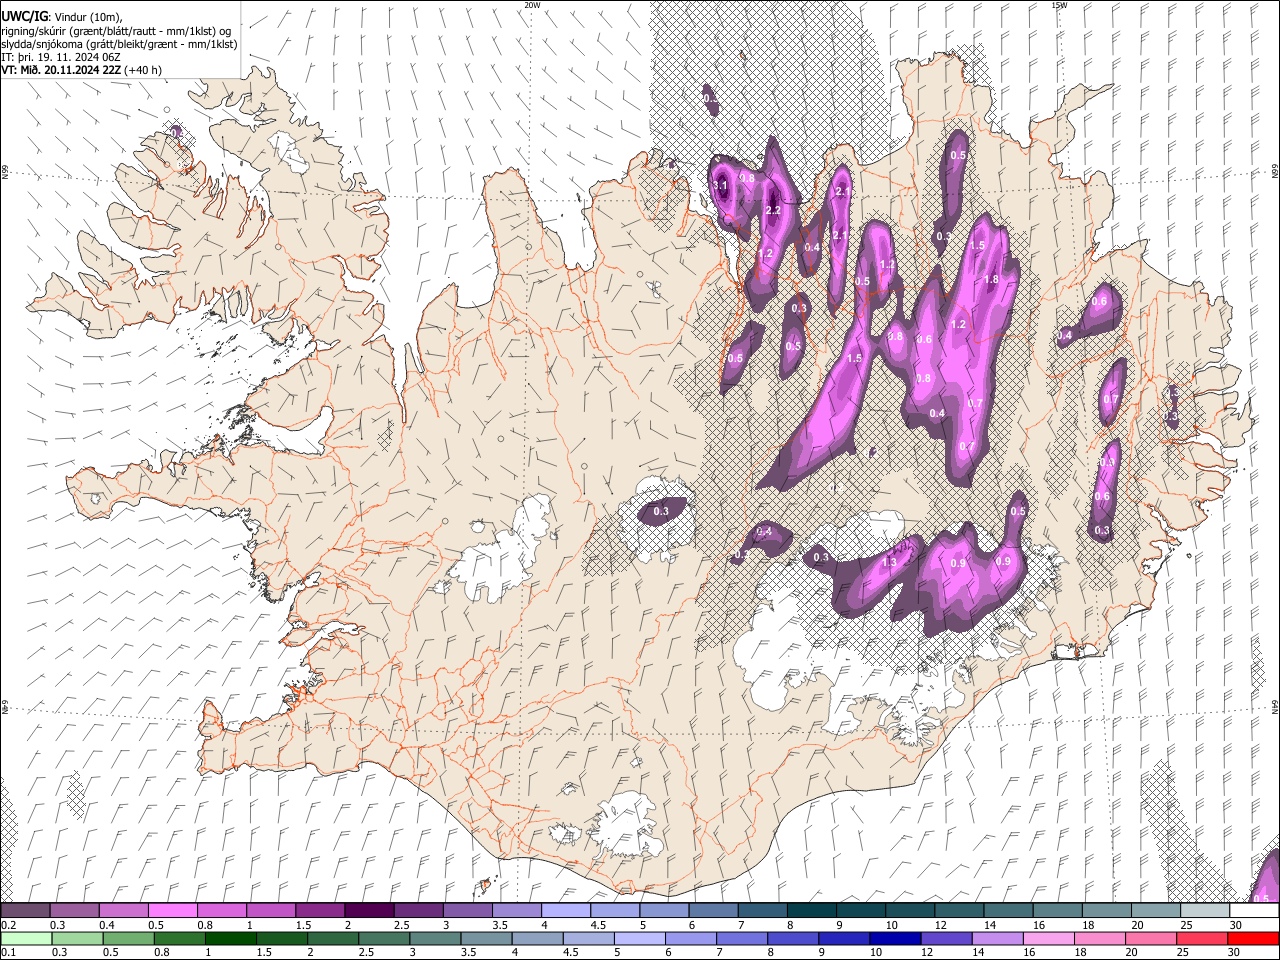Select the bright pink snow swatch above 0.5

coord(173,911)
